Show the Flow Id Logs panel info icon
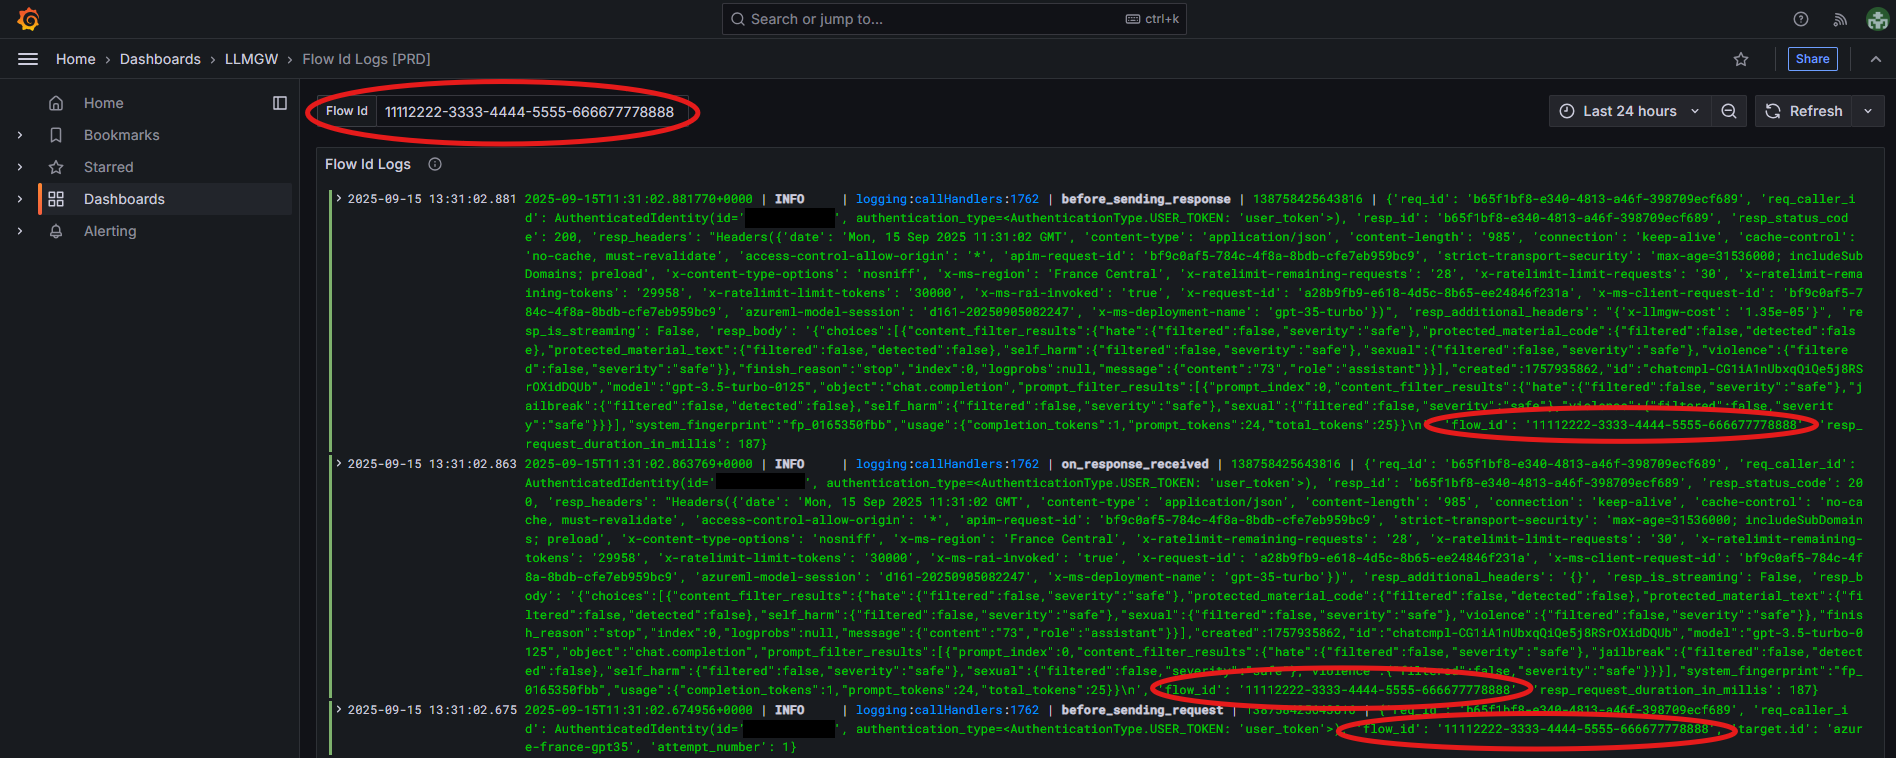The height and width of the screenshot is (758, 1896). click(435, 164)
